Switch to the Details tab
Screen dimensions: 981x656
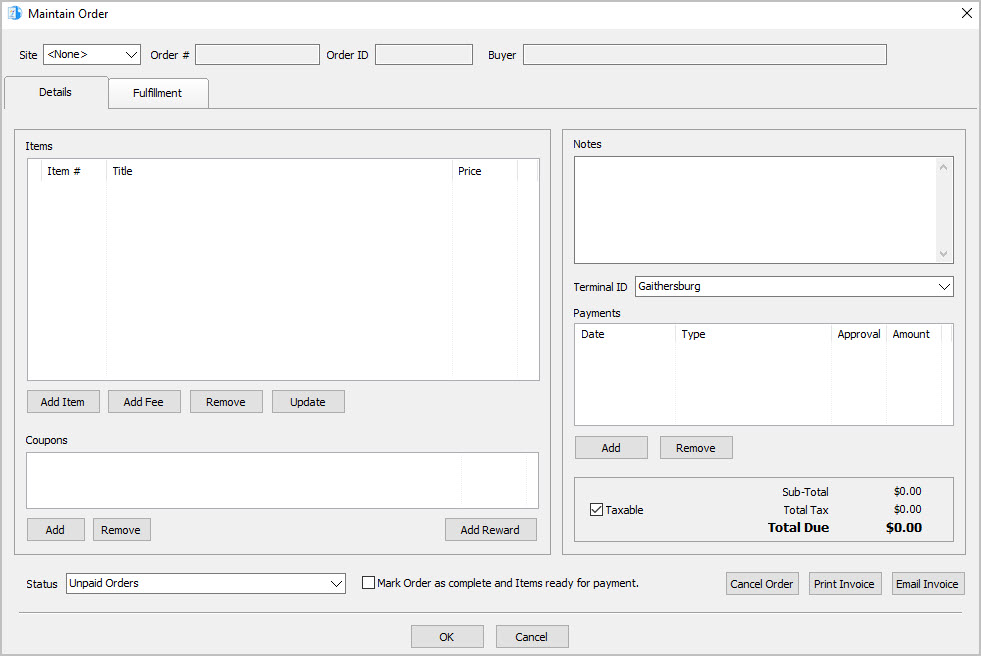pyautogui.click(x=56, y=93)
